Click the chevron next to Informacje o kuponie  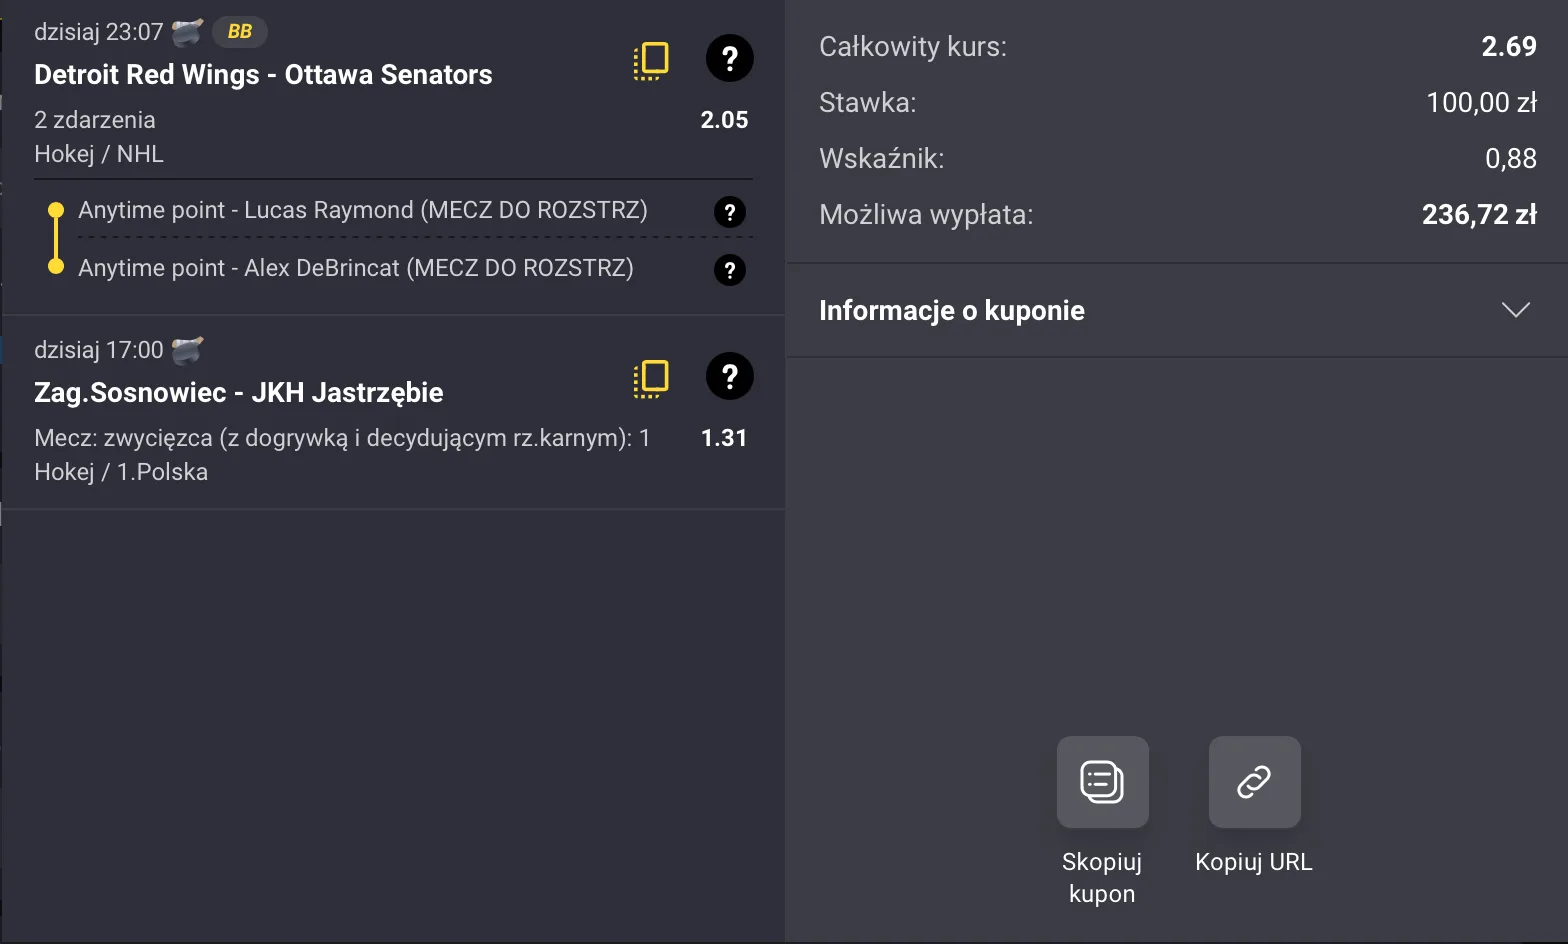click(1516, 310)
